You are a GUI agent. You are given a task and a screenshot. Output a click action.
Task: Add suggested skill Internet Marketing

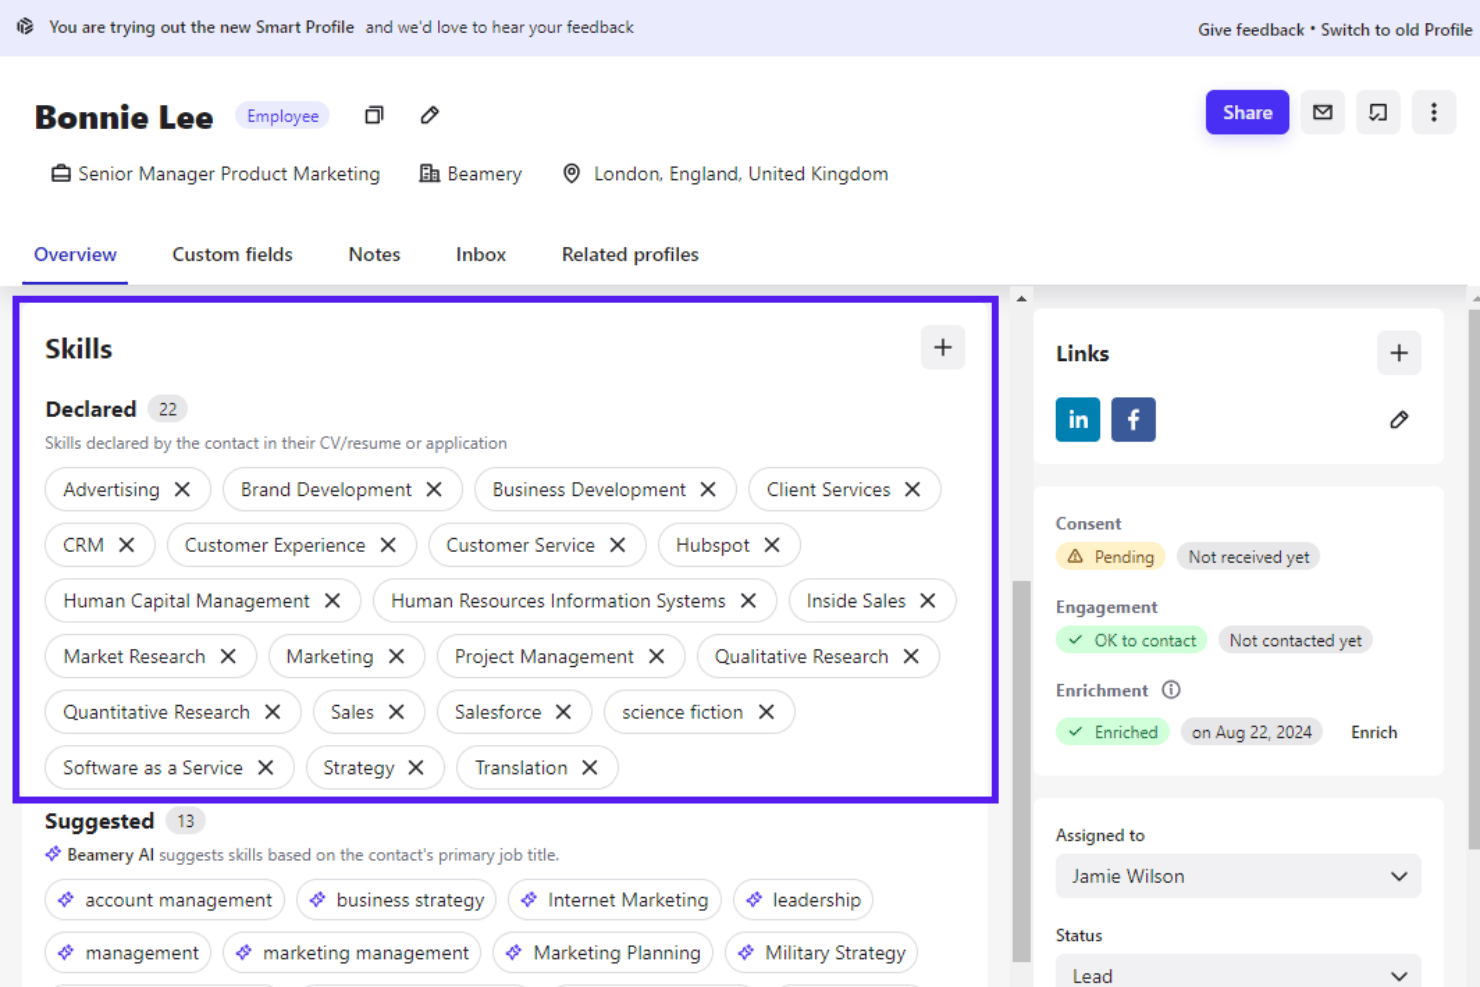coord(615,899)
